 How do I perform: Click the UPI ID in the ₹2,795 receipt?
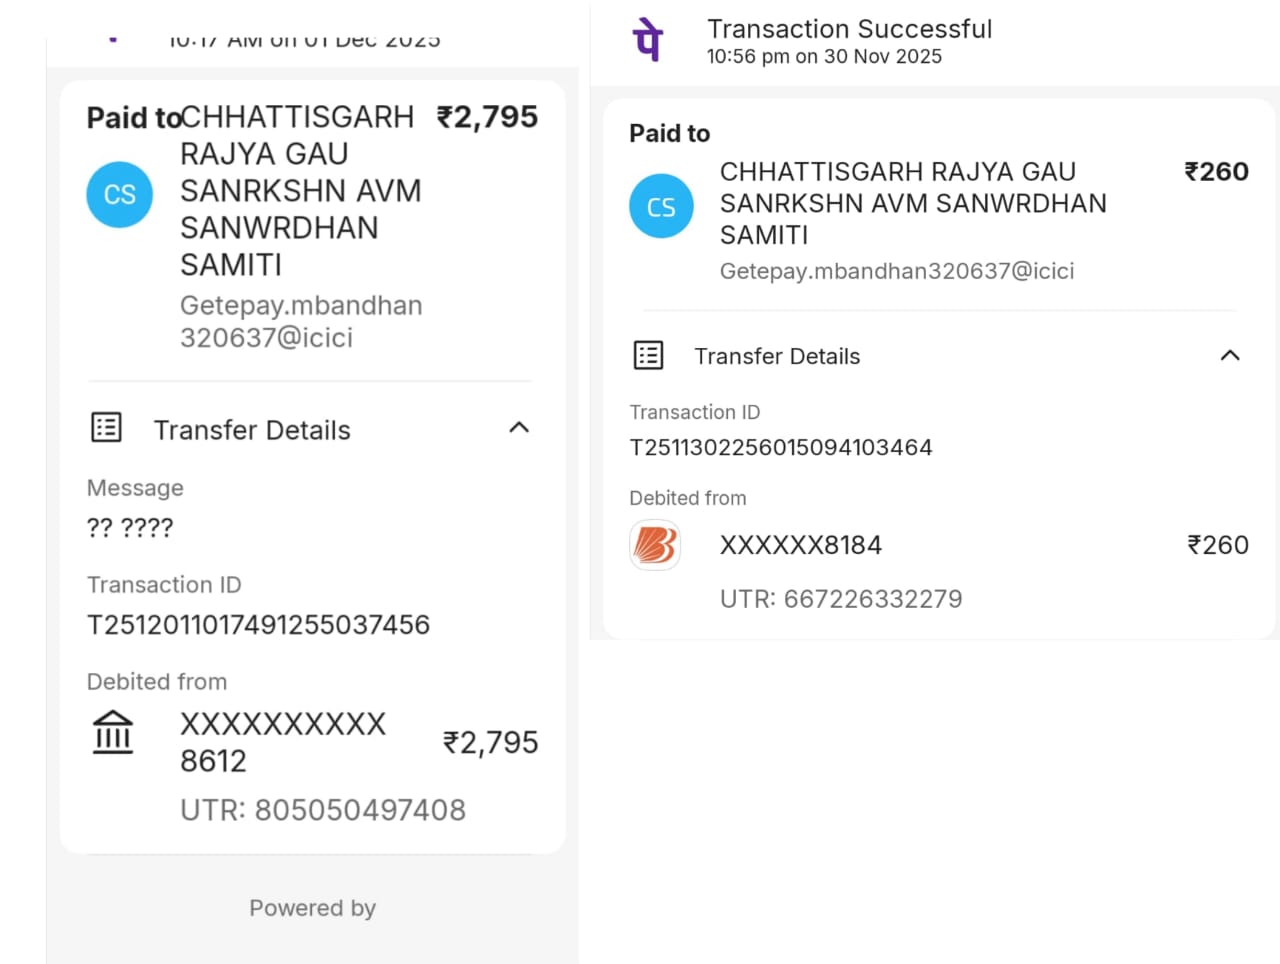300,321
